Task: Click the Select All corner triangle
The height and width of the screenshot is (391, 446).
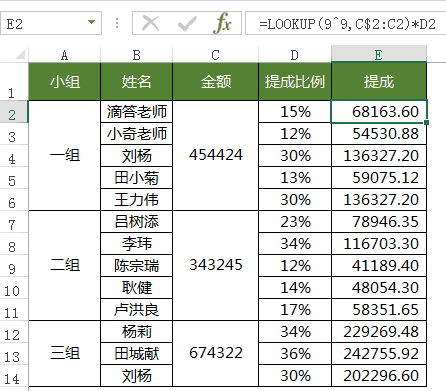Action: pos(21,55)
